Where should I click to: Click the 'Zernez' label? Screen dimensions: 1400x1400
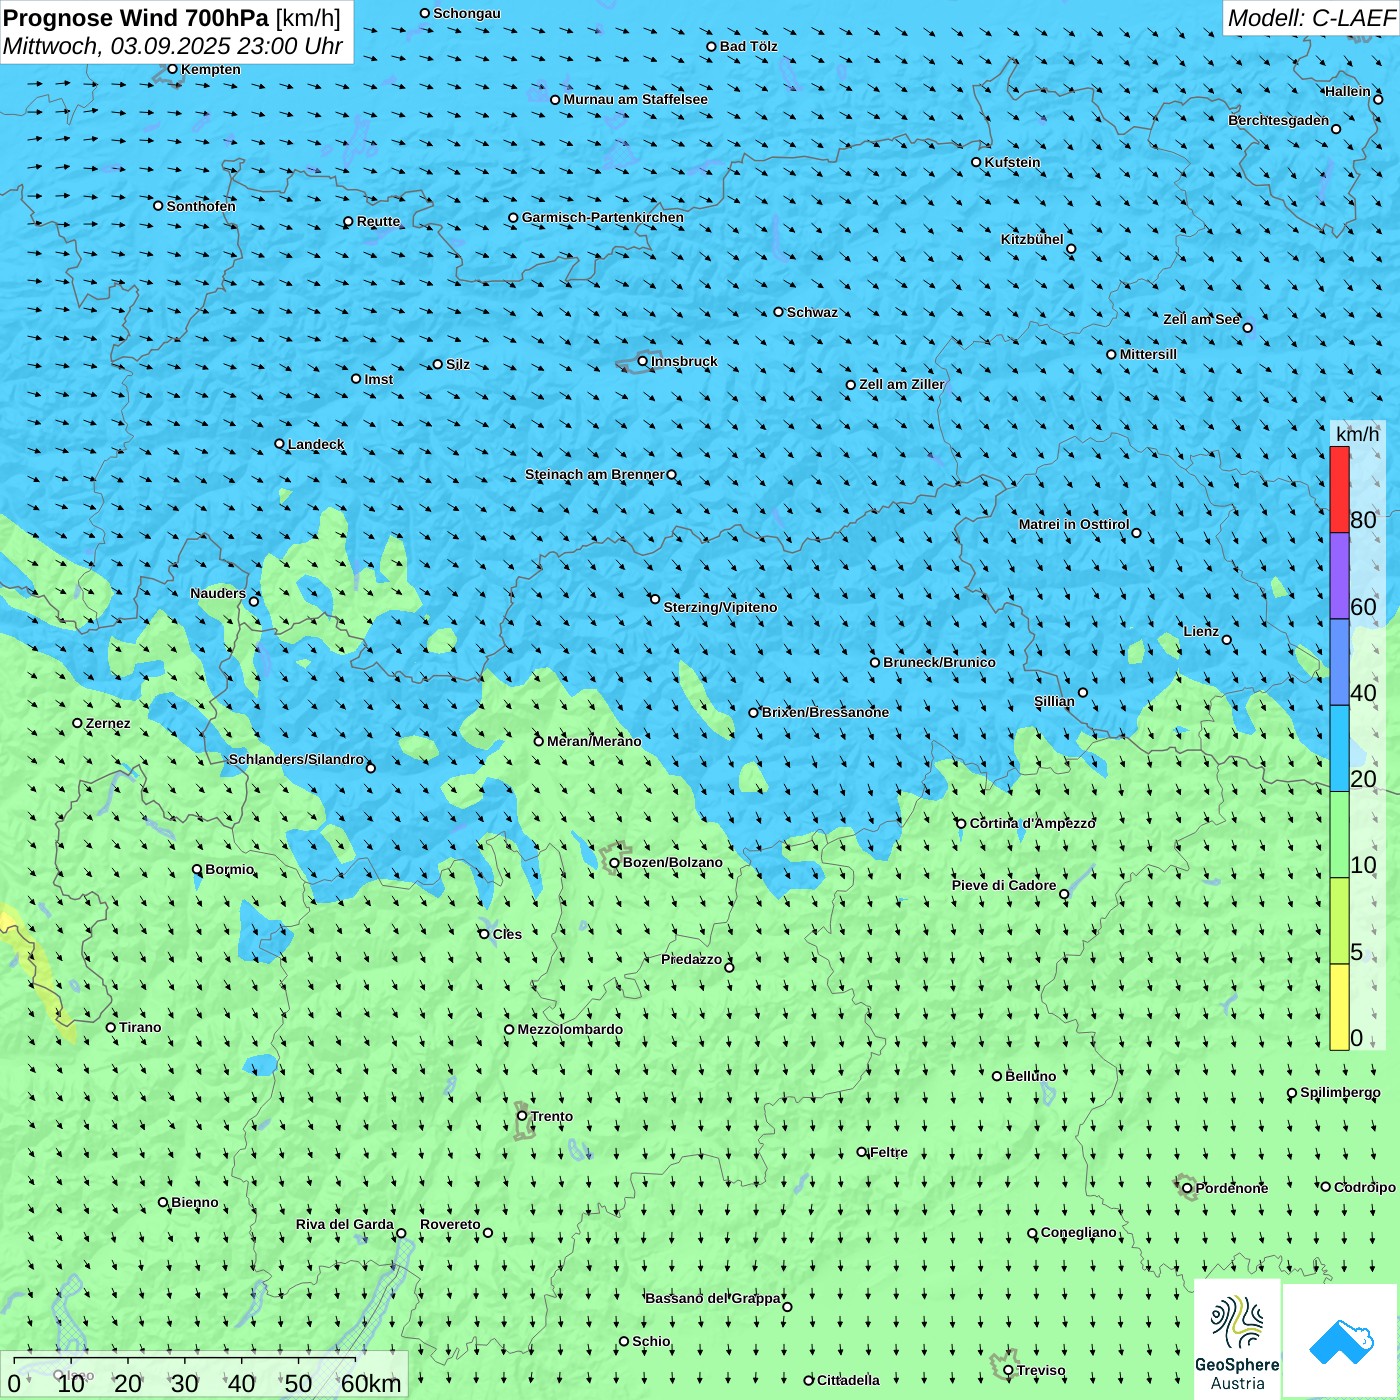[108, 723]
